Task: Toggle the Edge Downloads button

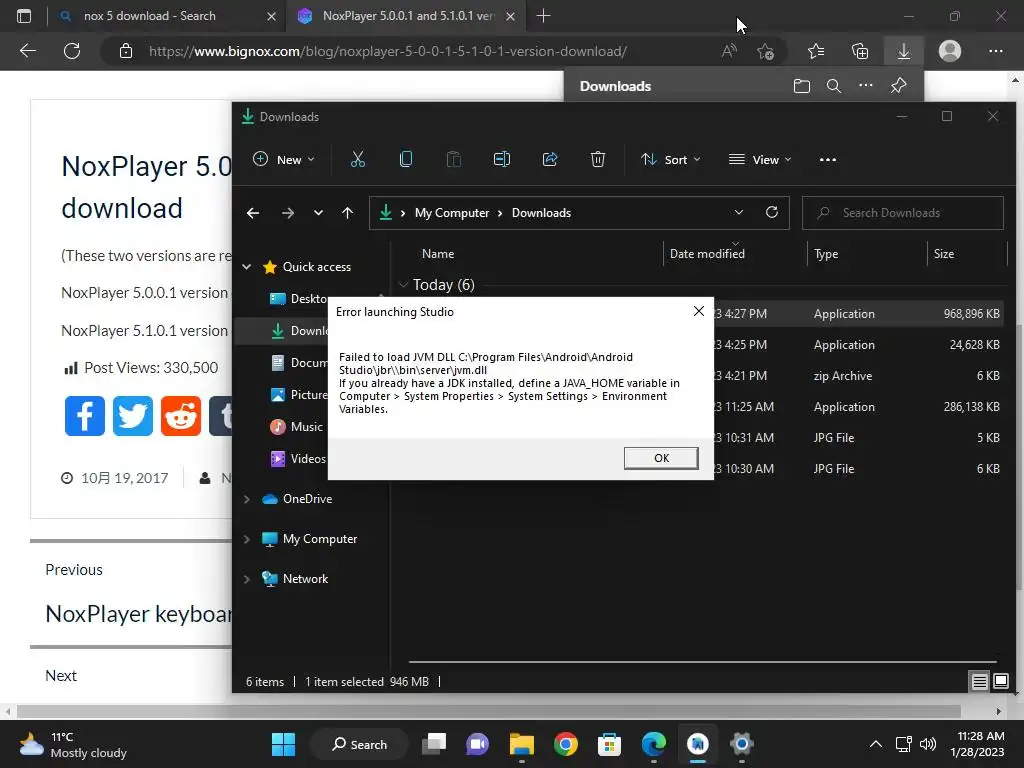Action: tap(904, 51)
